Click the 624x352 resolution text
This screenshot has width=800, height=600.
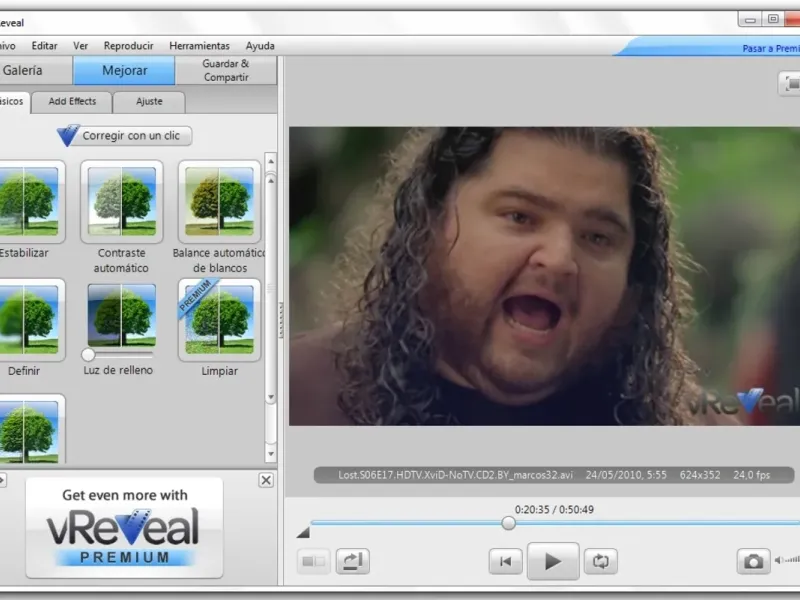pyautogui.click(x=700, y=475)
